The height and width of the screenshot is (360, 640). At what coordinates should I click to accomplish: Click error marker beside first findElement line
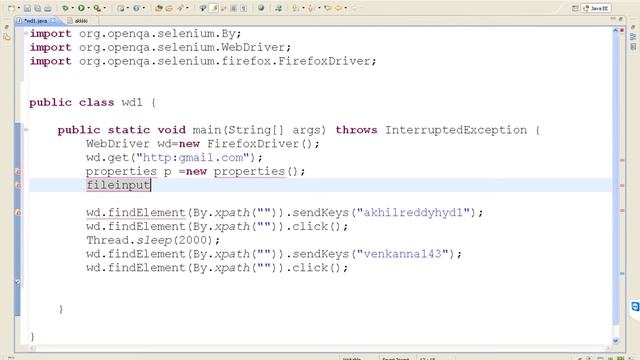tap(18, 213)
